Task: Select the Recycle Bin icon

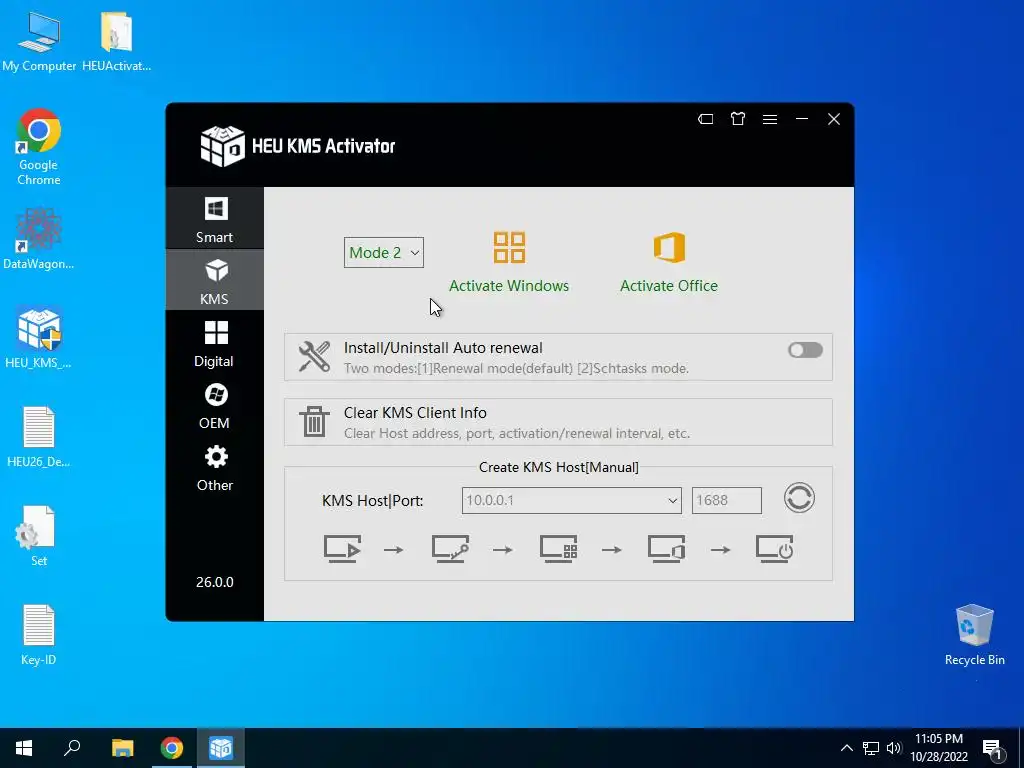Action: click(x=974, y=635)
